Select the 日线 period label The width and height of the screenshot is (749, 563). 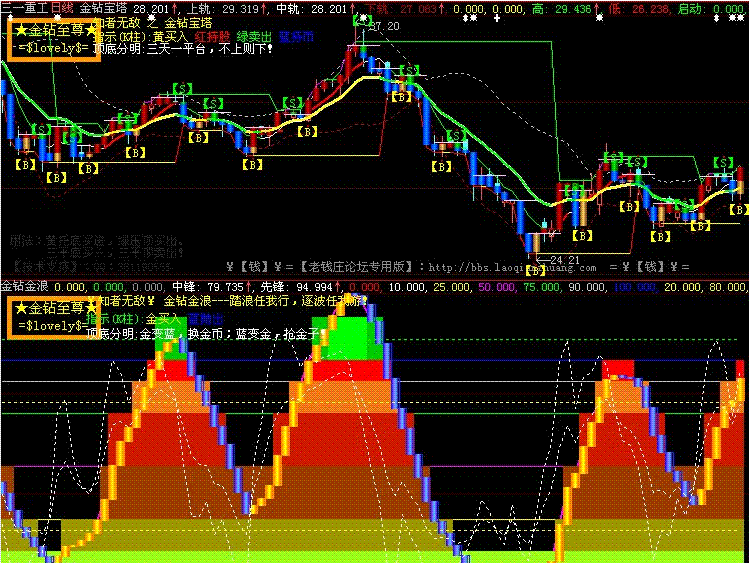click(x=62, y=8)
